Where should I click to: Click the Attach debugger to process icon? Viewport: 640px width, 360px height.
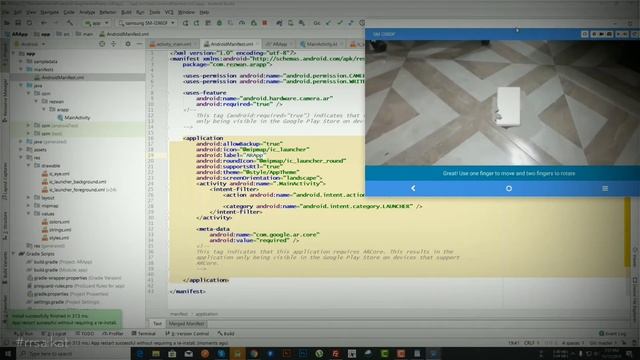click(253, 23)
